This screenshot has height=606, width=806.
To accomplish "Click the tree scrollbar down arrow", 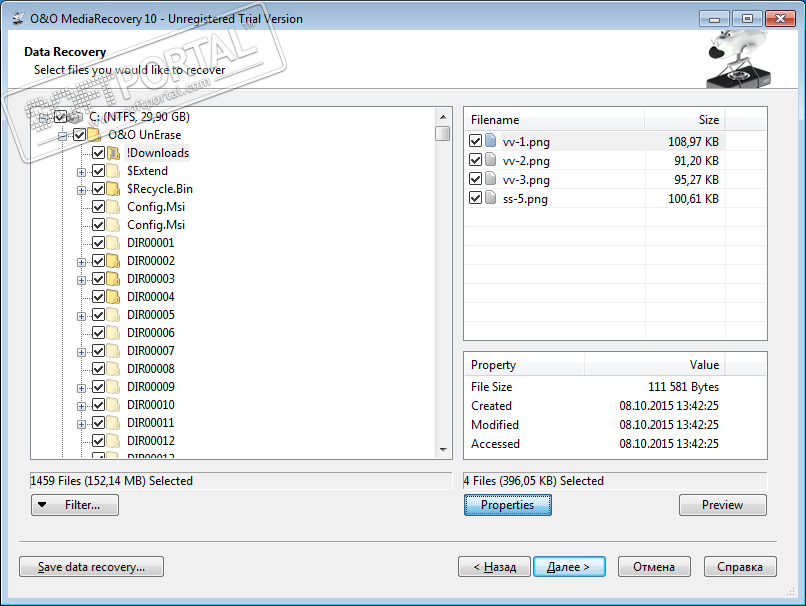I will [443, 450].
